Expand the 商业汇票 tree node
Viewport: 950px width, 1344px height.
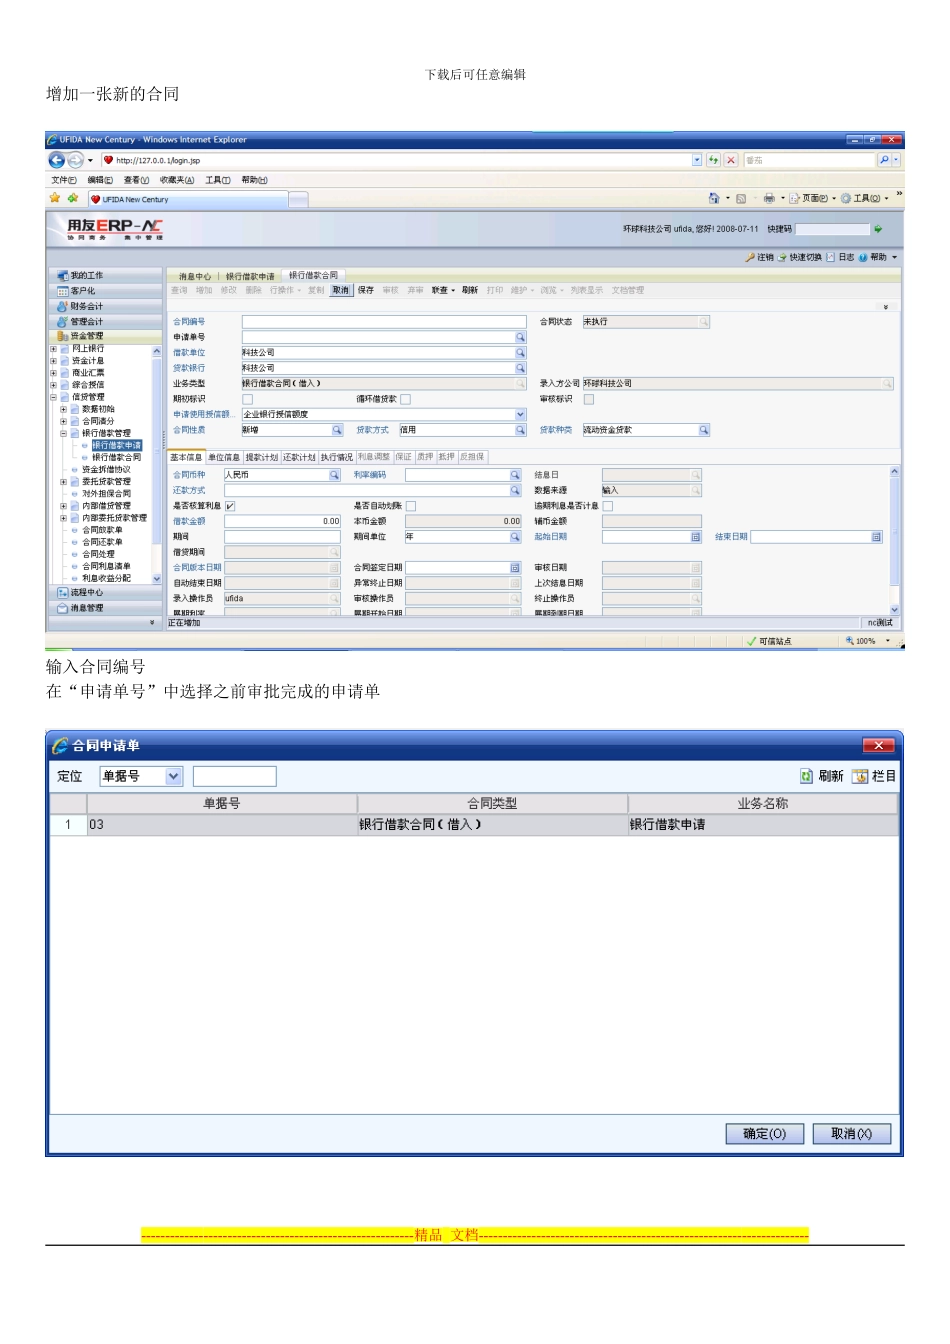53,373
